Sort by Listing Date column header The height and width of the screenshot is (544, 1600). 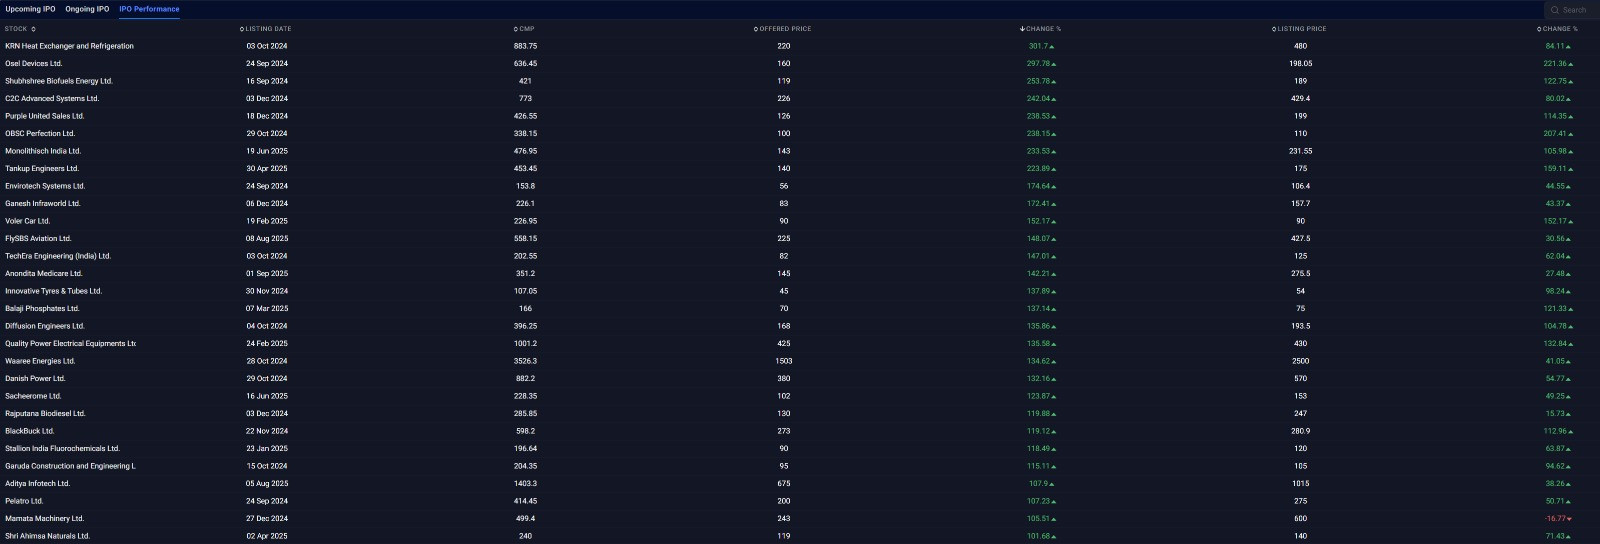[x=267, y=29]
